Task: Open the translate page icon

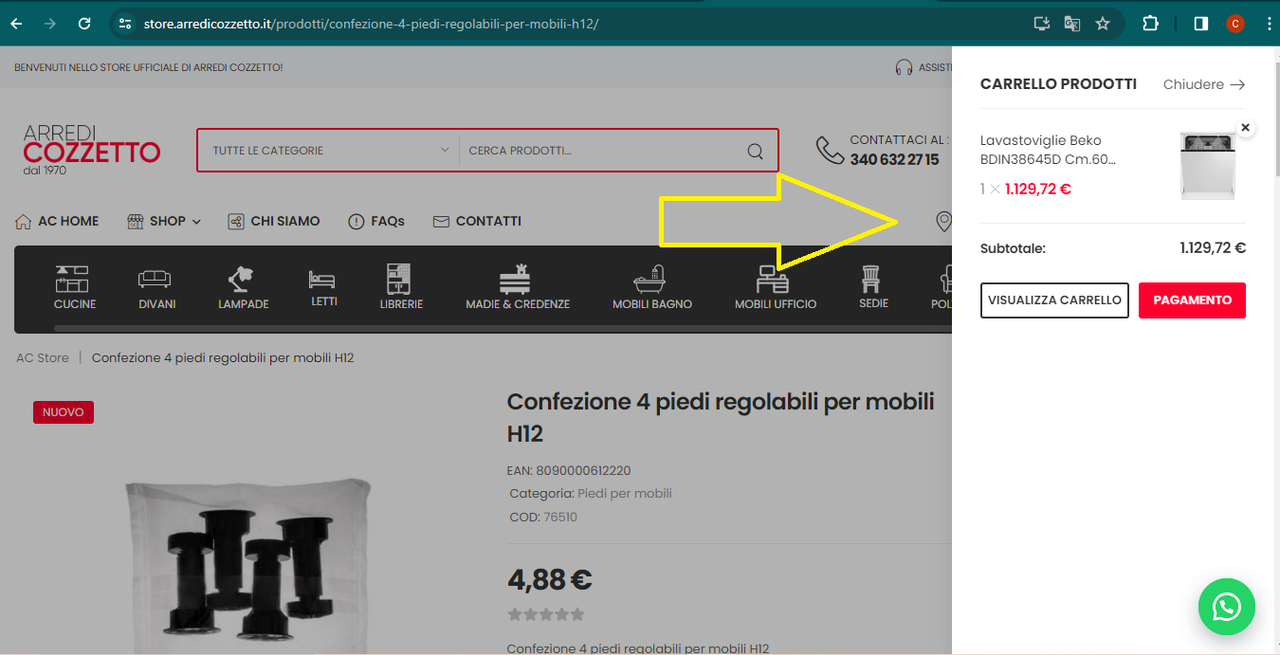Action: (1072, 23)
